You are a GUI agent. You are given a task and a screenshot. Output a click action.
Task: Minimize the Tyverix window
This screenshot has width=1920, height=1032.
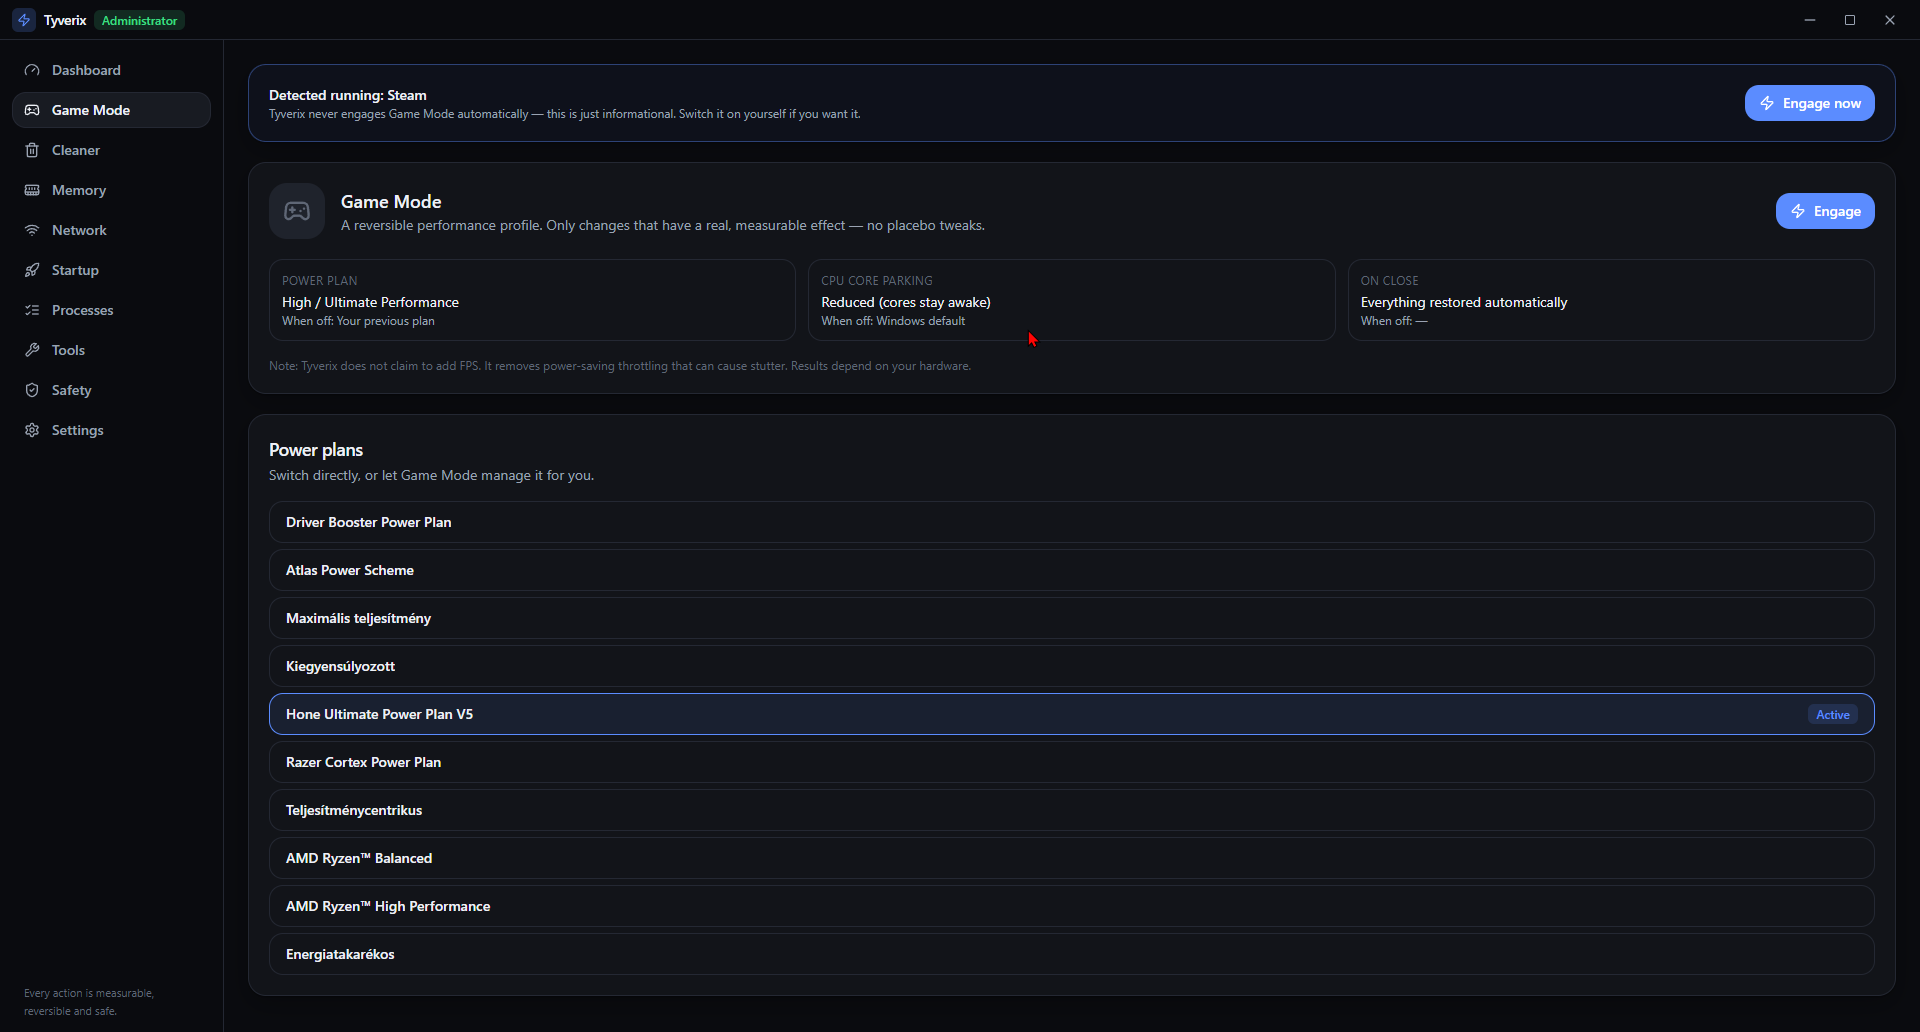tap(1810, 20)
